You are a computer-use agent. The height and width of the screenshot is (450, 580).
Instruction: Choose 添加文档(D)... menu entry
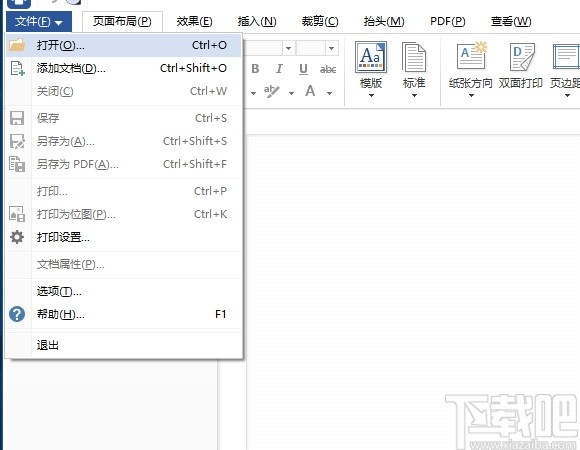click(x=124, y=68)
